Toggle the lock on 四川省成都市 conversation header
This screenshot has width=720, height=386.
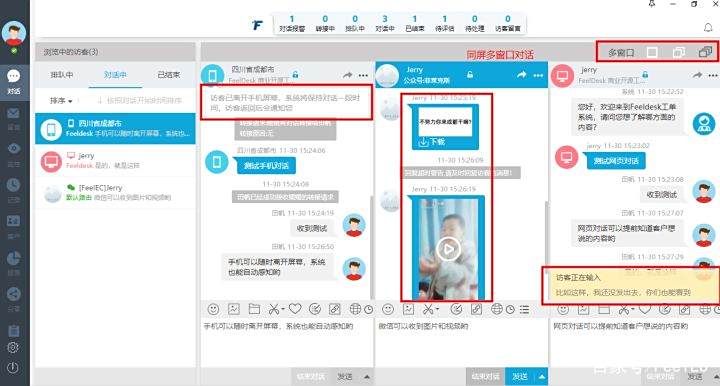pyautogui.click(x=295, y=74)
